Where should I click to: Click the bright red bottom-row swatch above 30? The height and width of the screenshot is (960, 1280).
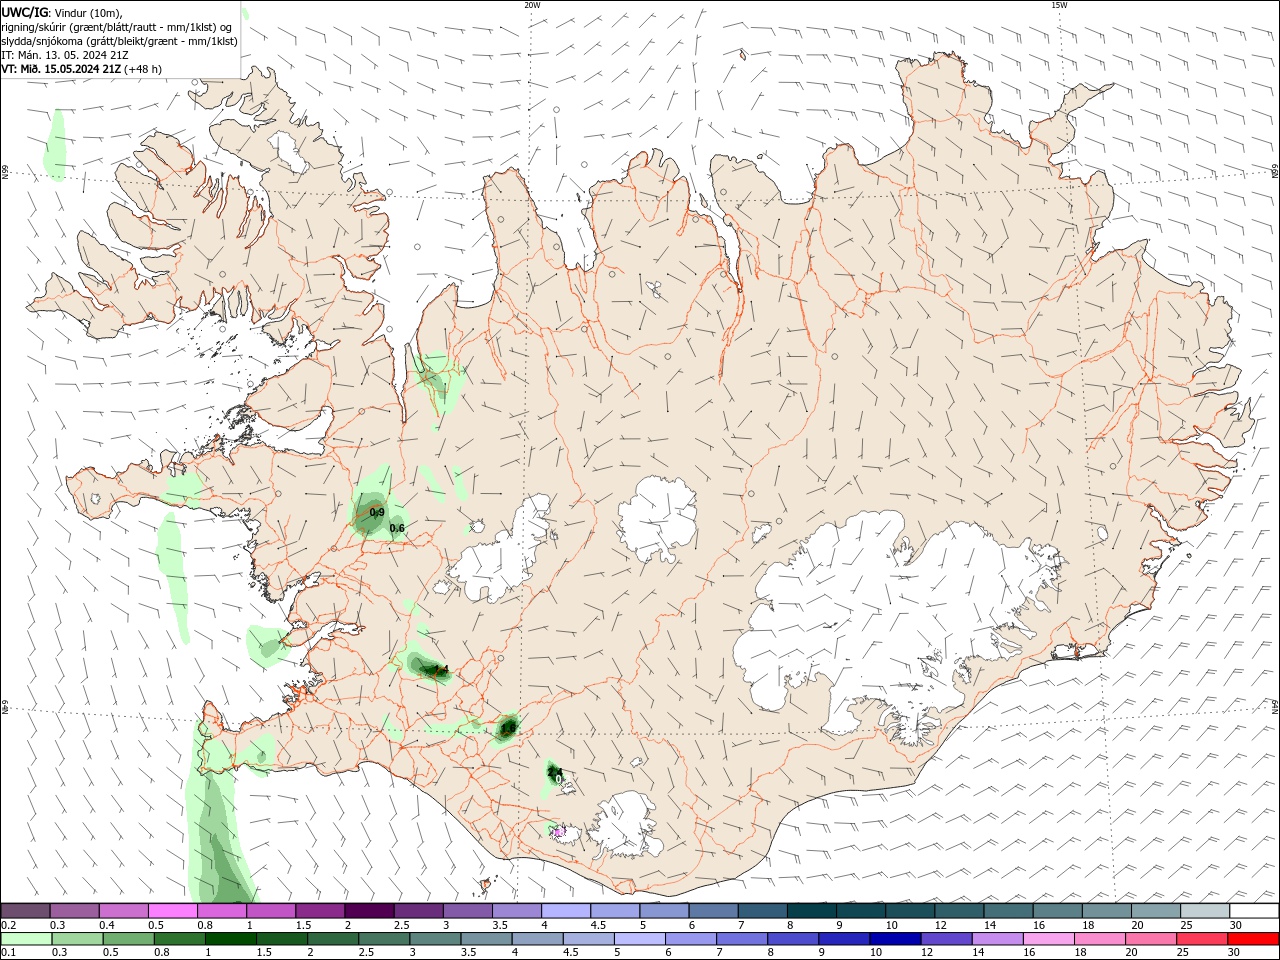pyautogui.click(x=1254, y=939)
